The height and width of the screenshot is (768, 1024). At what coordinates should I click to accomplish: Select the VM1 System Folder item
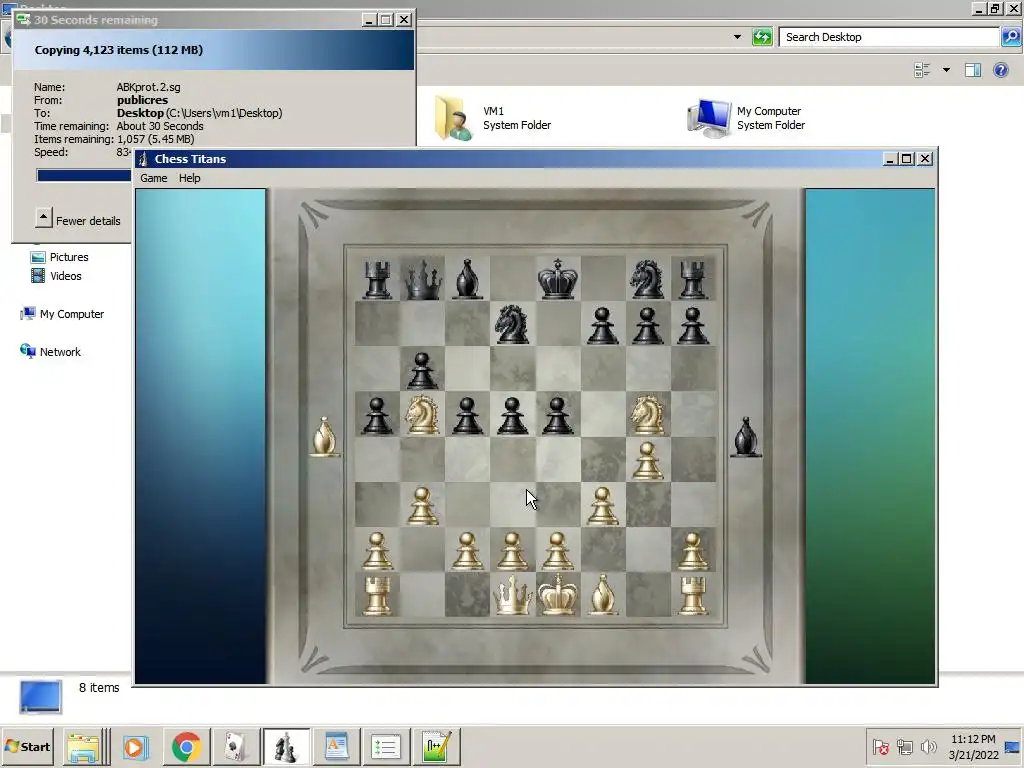(x=494, y=118)
